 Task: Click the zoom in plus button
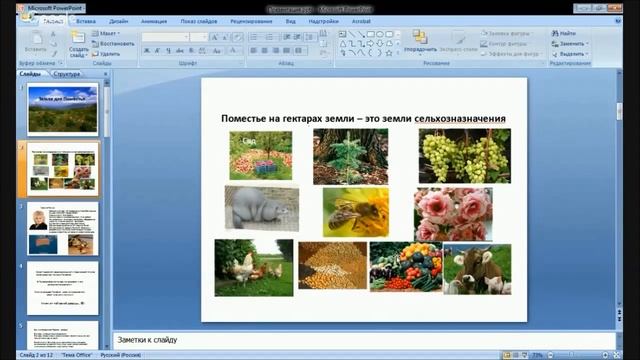click(605, 356)
